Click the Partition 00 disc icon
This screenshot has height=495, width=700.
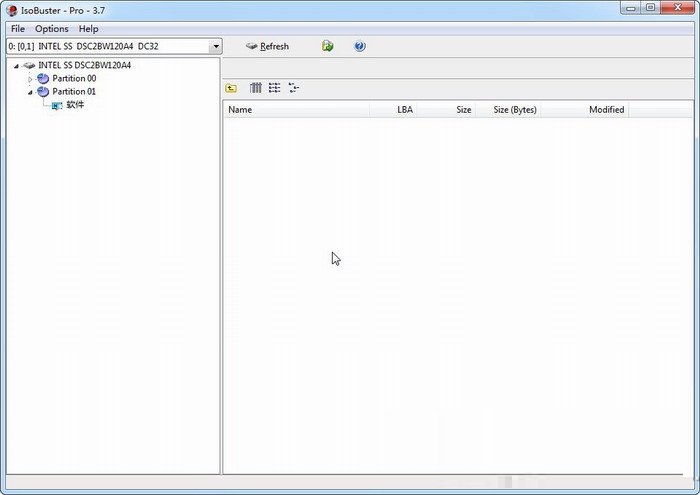point(43,78)
